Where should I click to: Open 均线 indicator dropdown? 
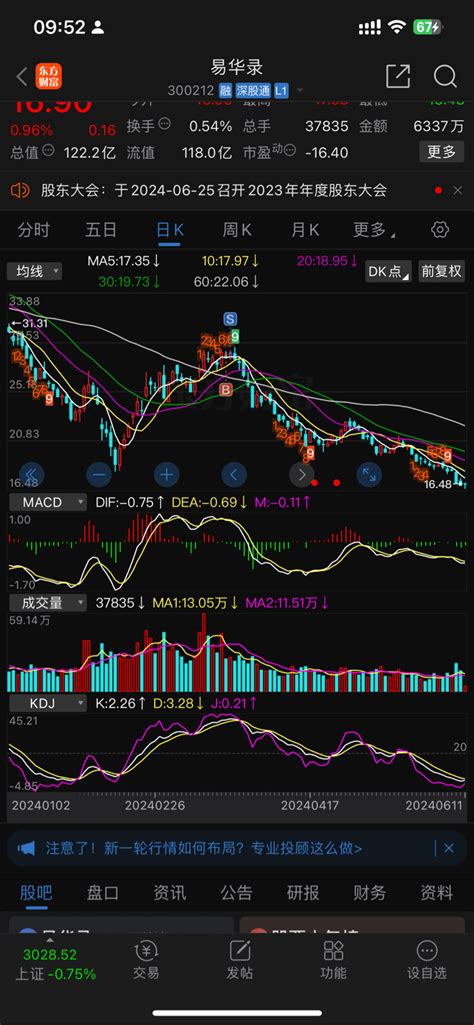[35, 271]
